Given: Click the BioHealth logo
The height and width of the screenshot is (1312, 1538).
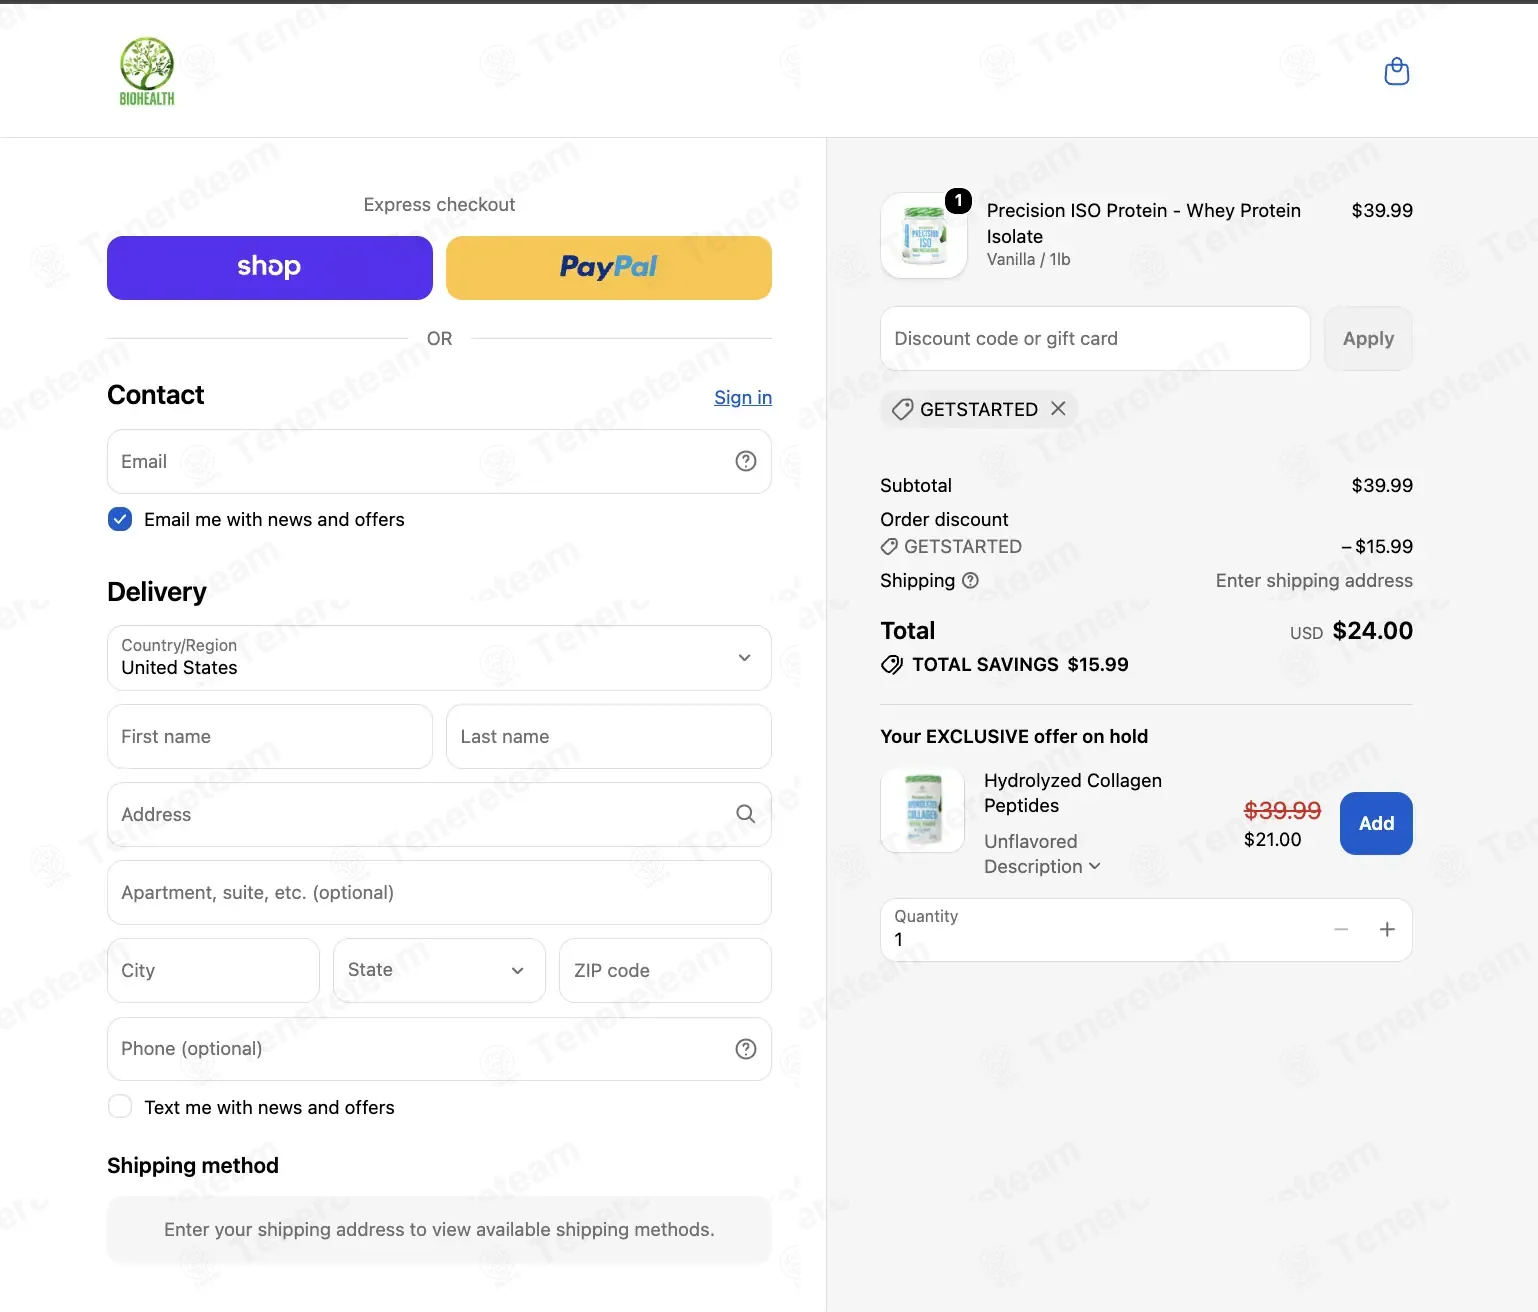Looking at the screenshot, I should click(x=147, y=71).
